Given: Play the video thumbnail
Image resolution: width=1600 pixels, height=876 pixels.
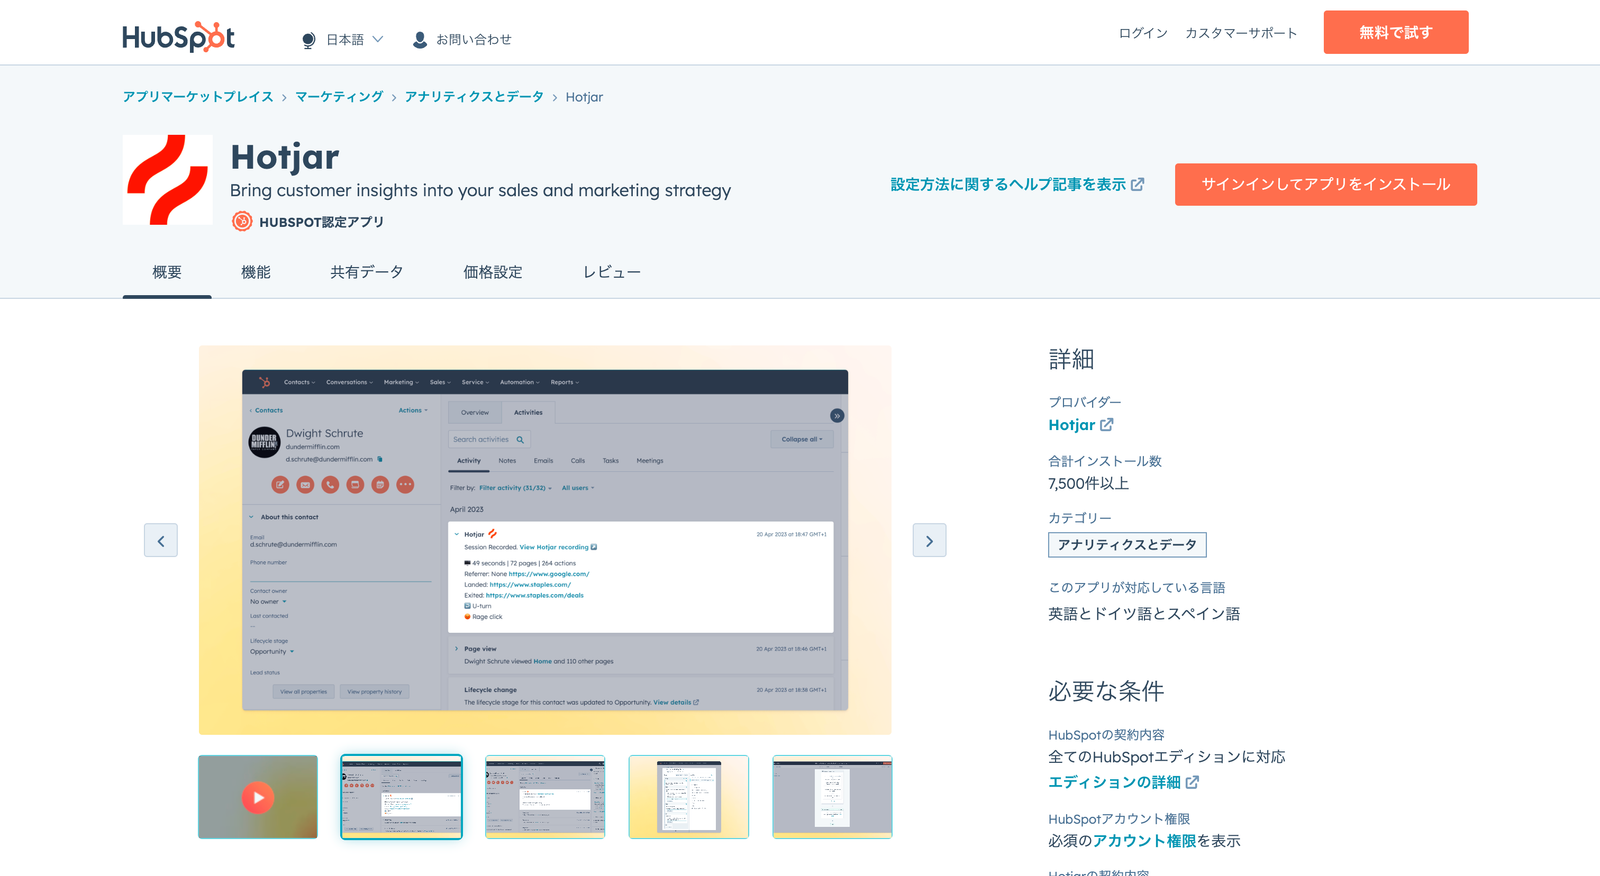Looking at the screenshot, I should tap(258, 797).
